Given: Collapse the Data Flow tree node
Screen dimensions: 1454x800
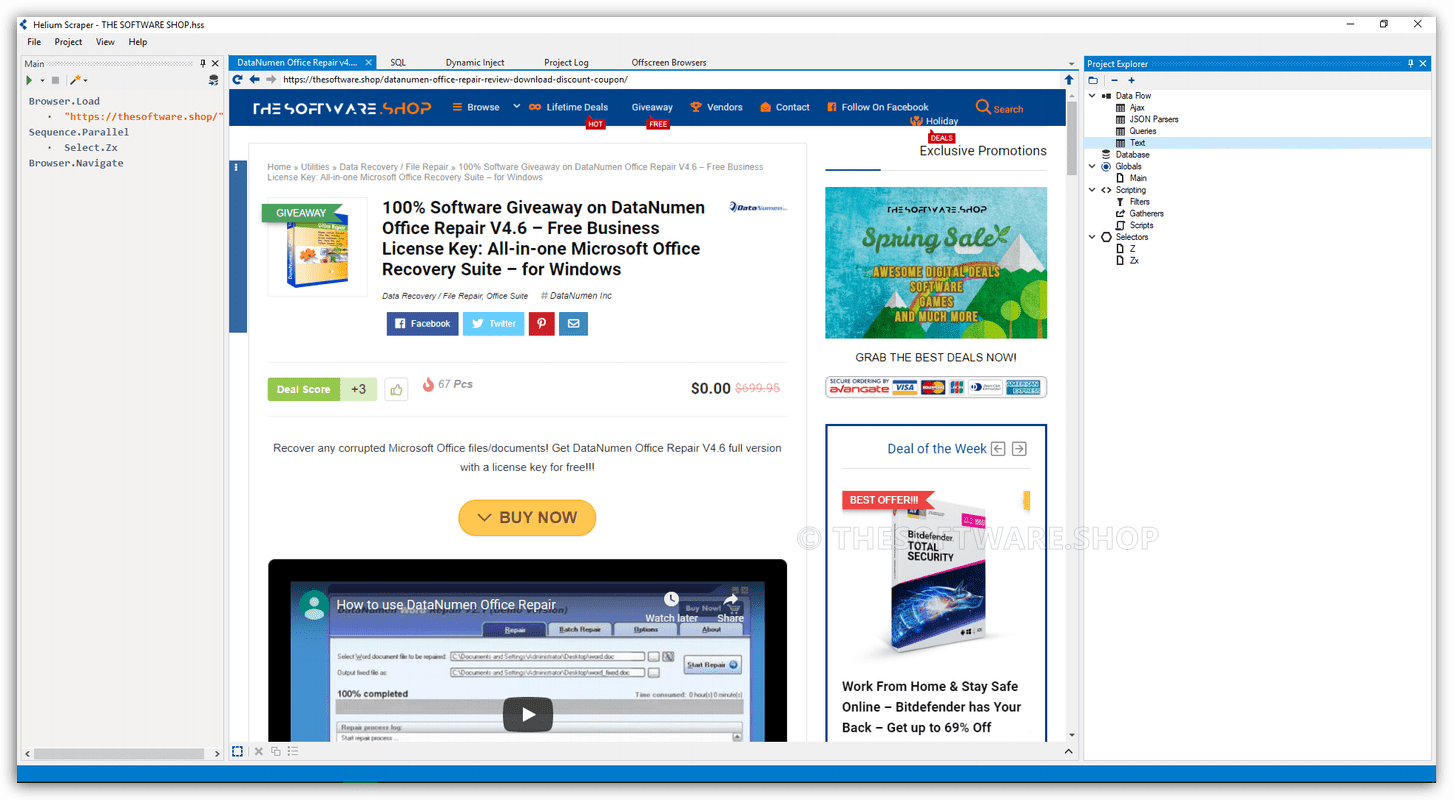Looking at the screenshot, I should 1092,96.
